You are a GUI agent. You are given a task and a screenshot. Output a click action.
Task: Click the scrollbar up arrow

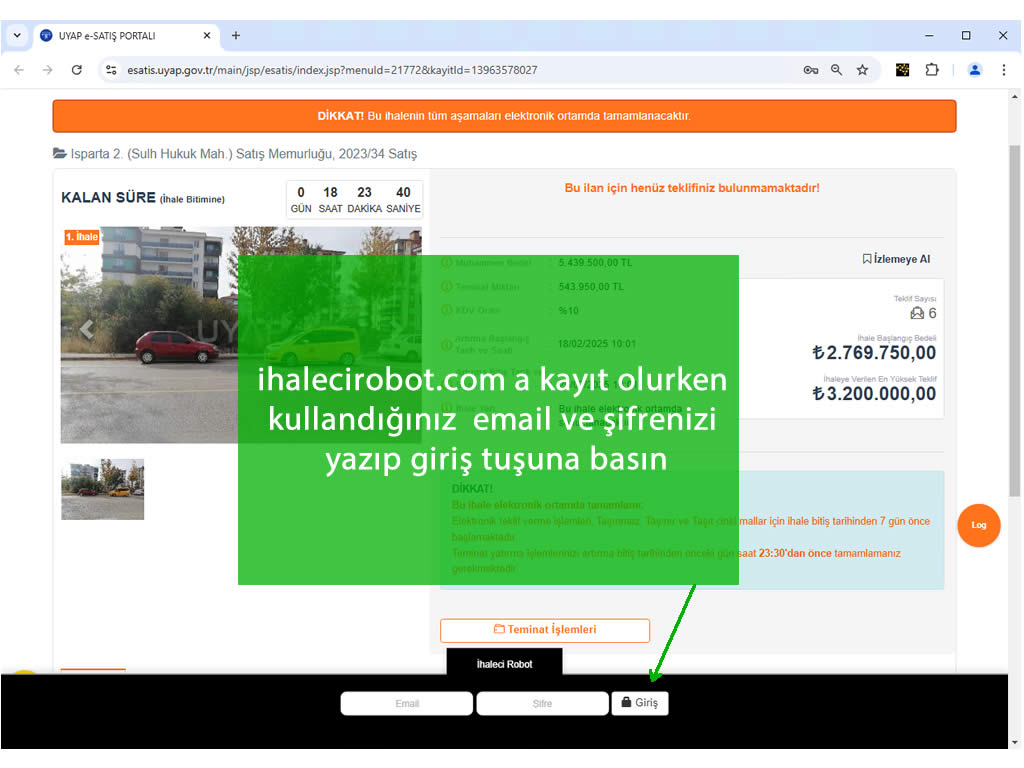pyautogui.click(x=1014, y=97)
